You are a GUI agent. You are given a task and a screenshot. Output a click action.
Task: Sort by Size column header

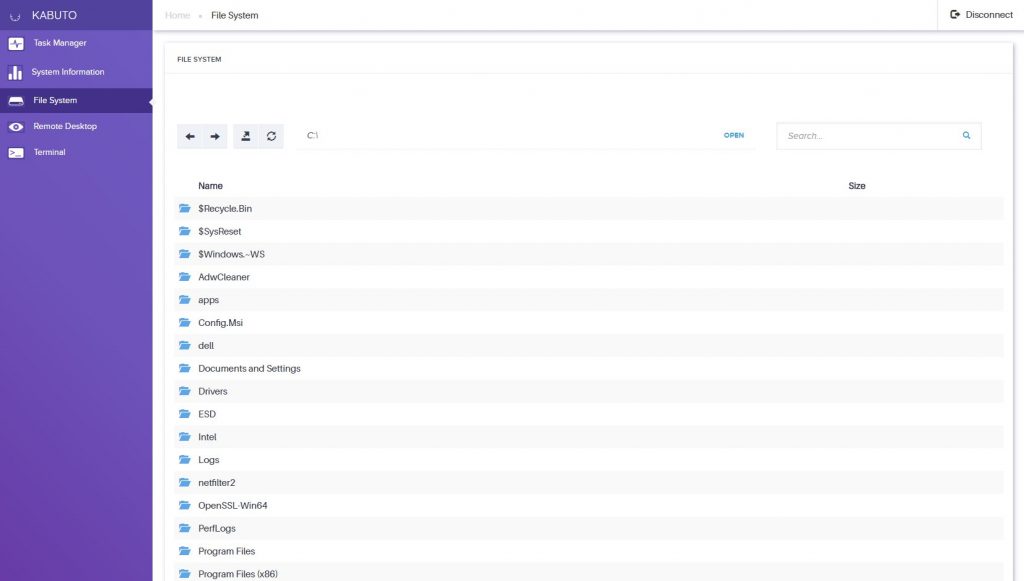[856, 186]
